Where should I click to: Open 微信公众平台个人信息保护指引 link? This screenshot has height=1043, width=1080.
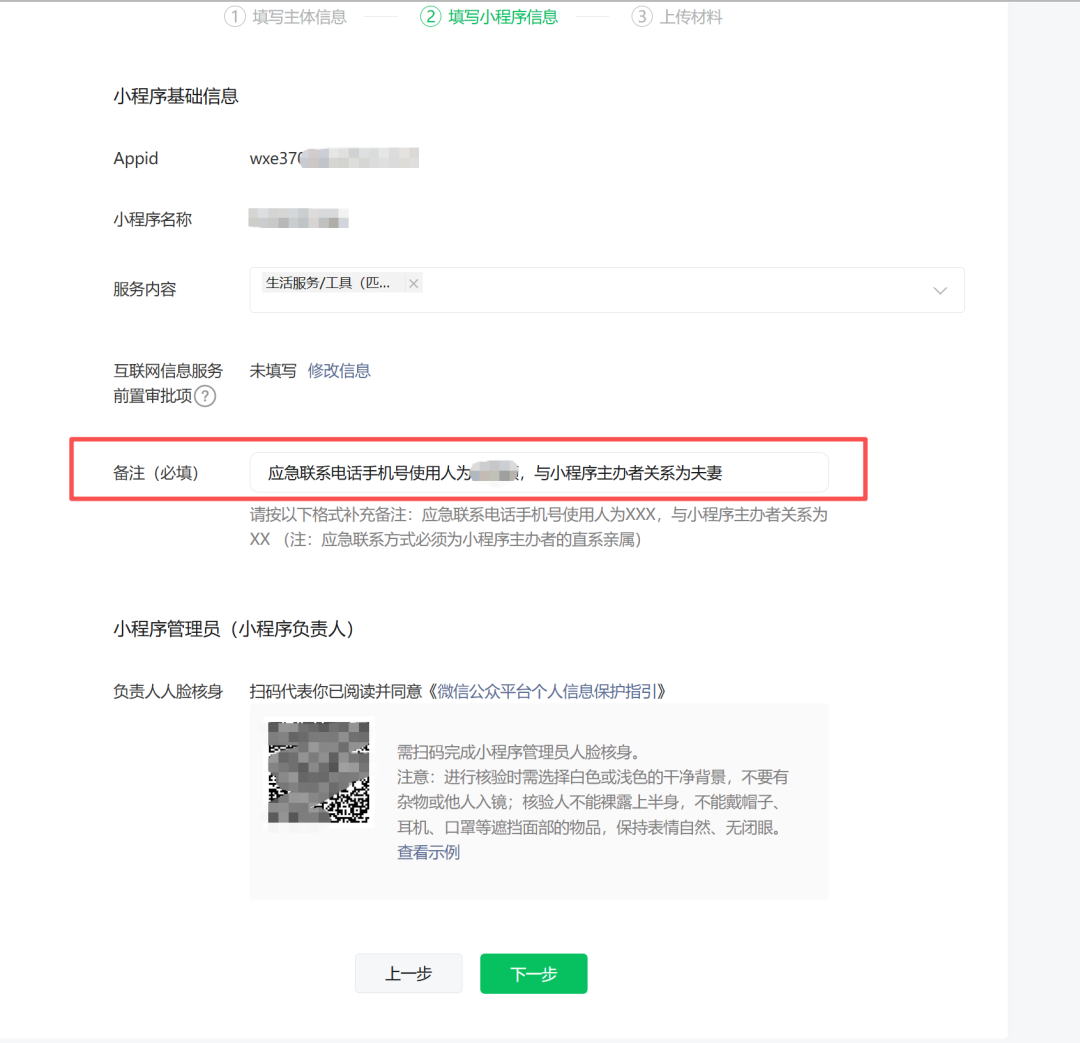tap(547, 691)
